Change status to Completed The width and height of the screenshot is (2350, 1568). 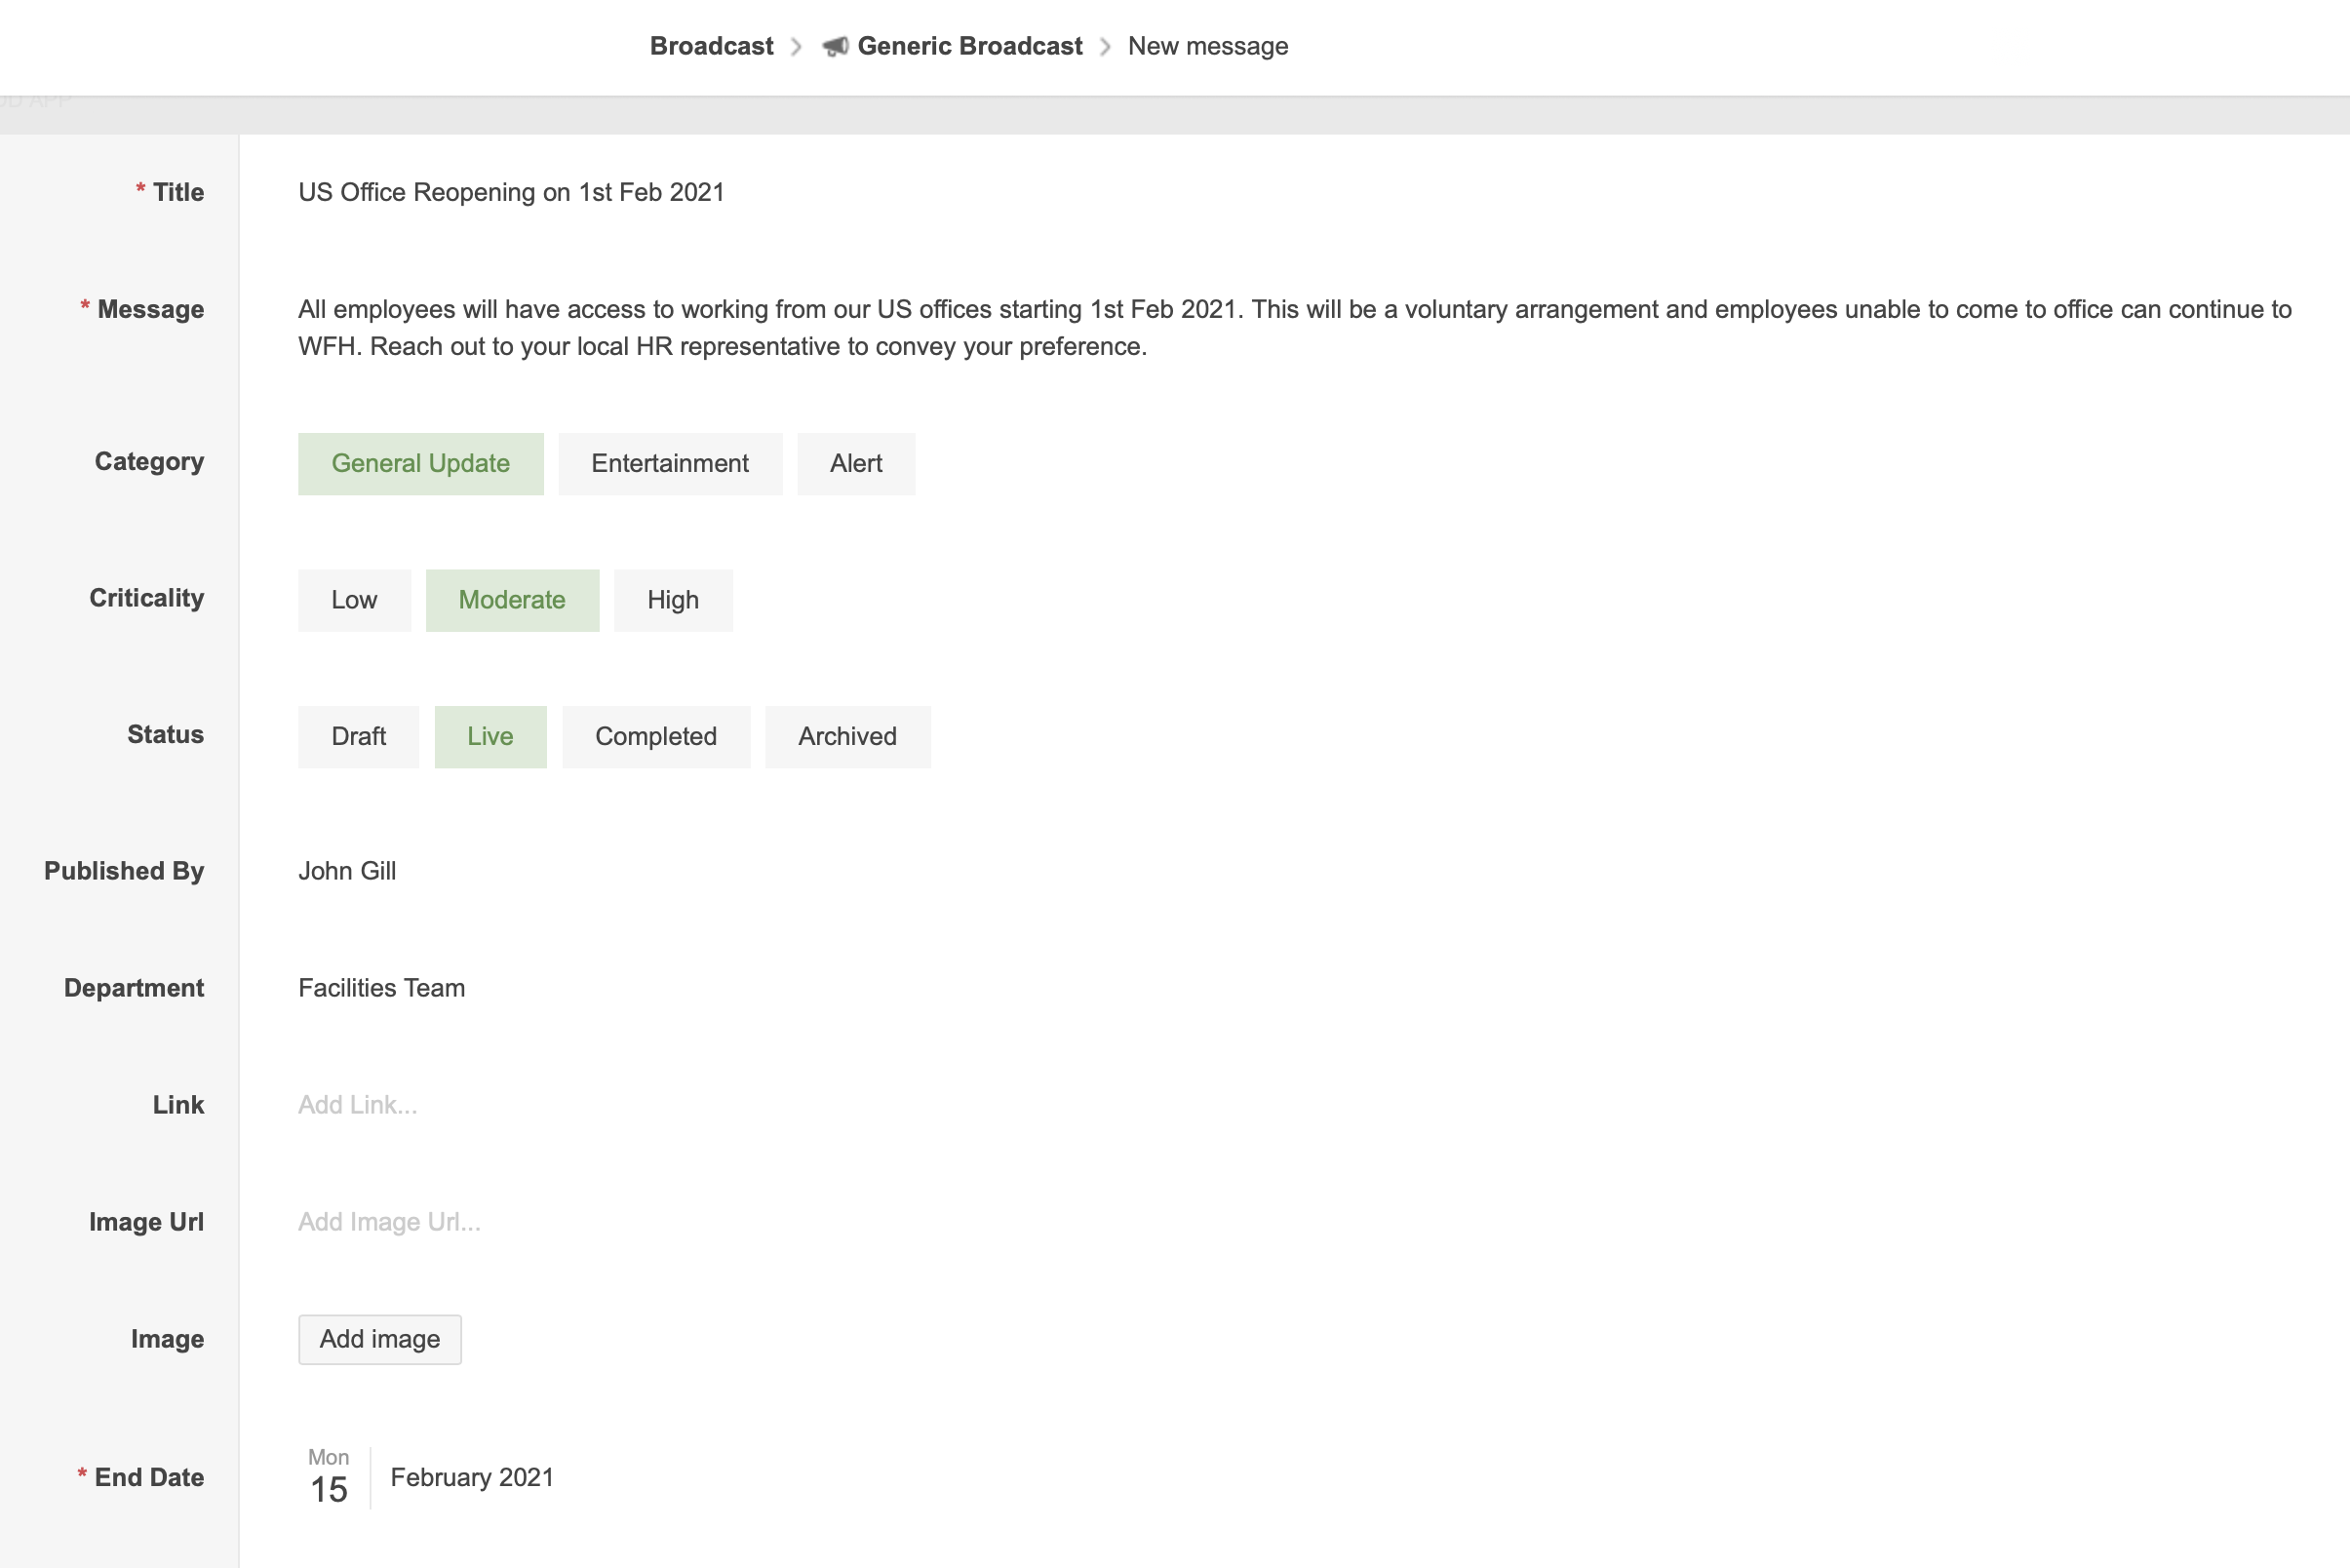tap(655, 737)
